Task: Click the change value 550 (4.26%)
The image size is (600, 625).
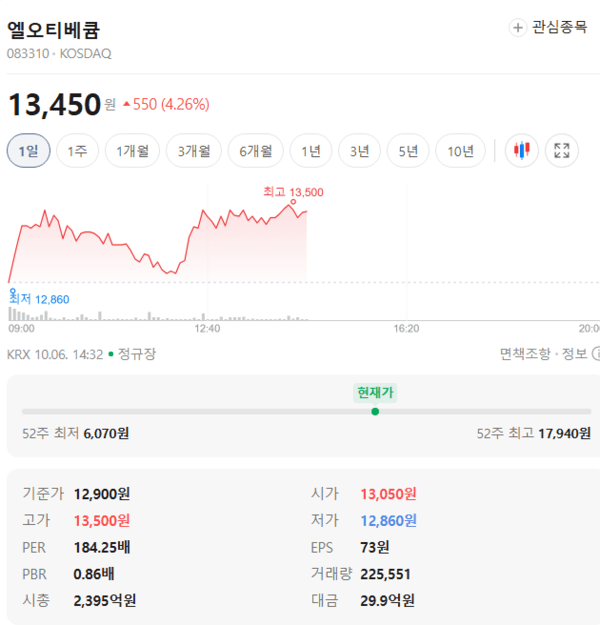Action: 167,104
